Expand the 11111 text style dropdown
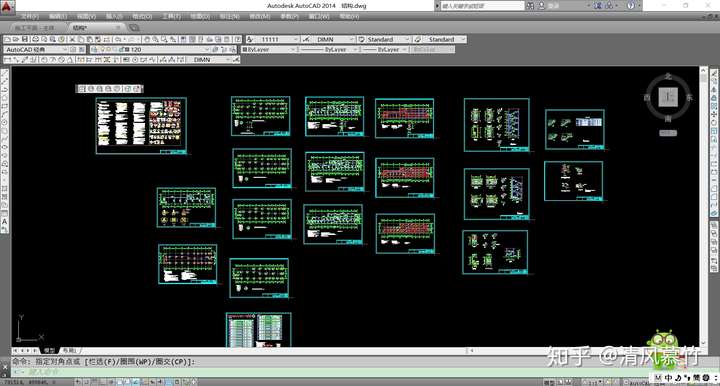720x386 pixels. tap(296, 39)
